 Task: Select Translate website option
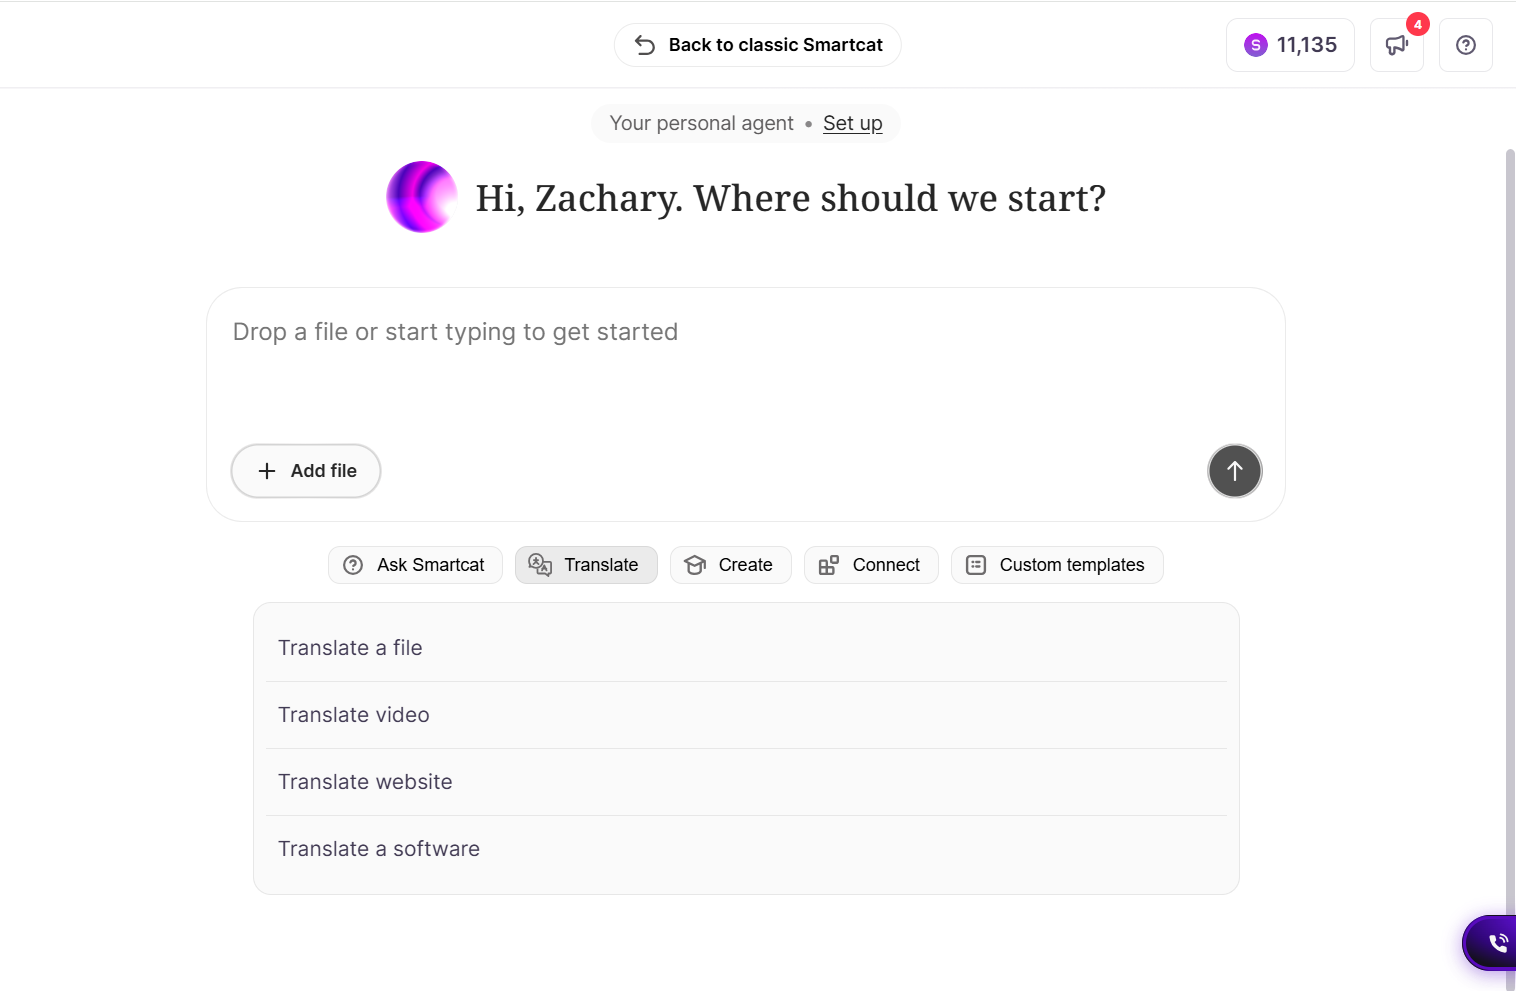tap(746, 782)
